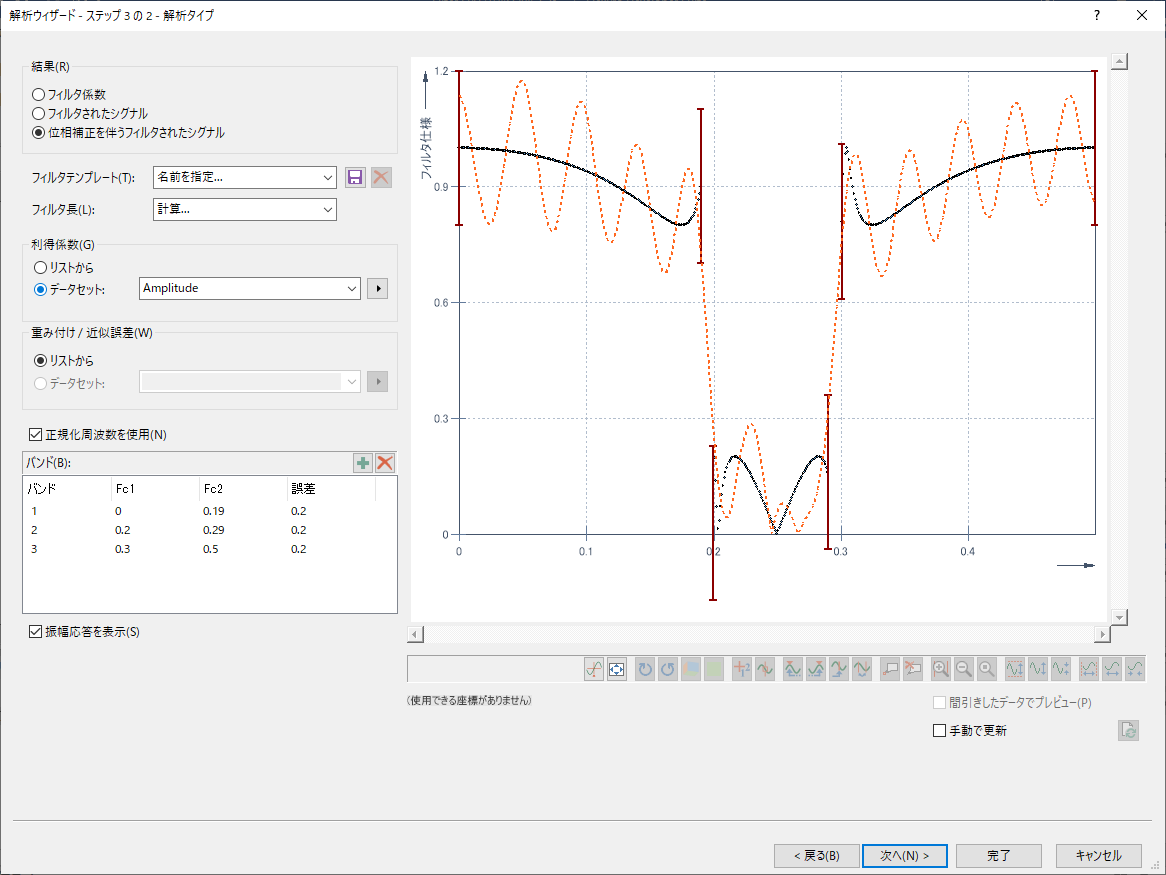The width and height of the screenshot is (1166, 875).
Task: Click the peak search icon with left arrow
Action: [x=793, y=669]
